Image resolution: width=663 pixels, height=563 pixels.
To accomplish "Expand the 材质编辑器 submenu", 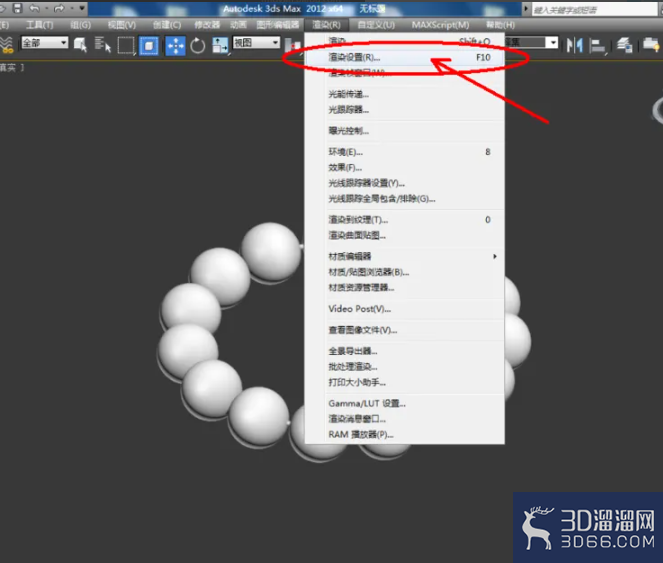I will coord(405,256).
